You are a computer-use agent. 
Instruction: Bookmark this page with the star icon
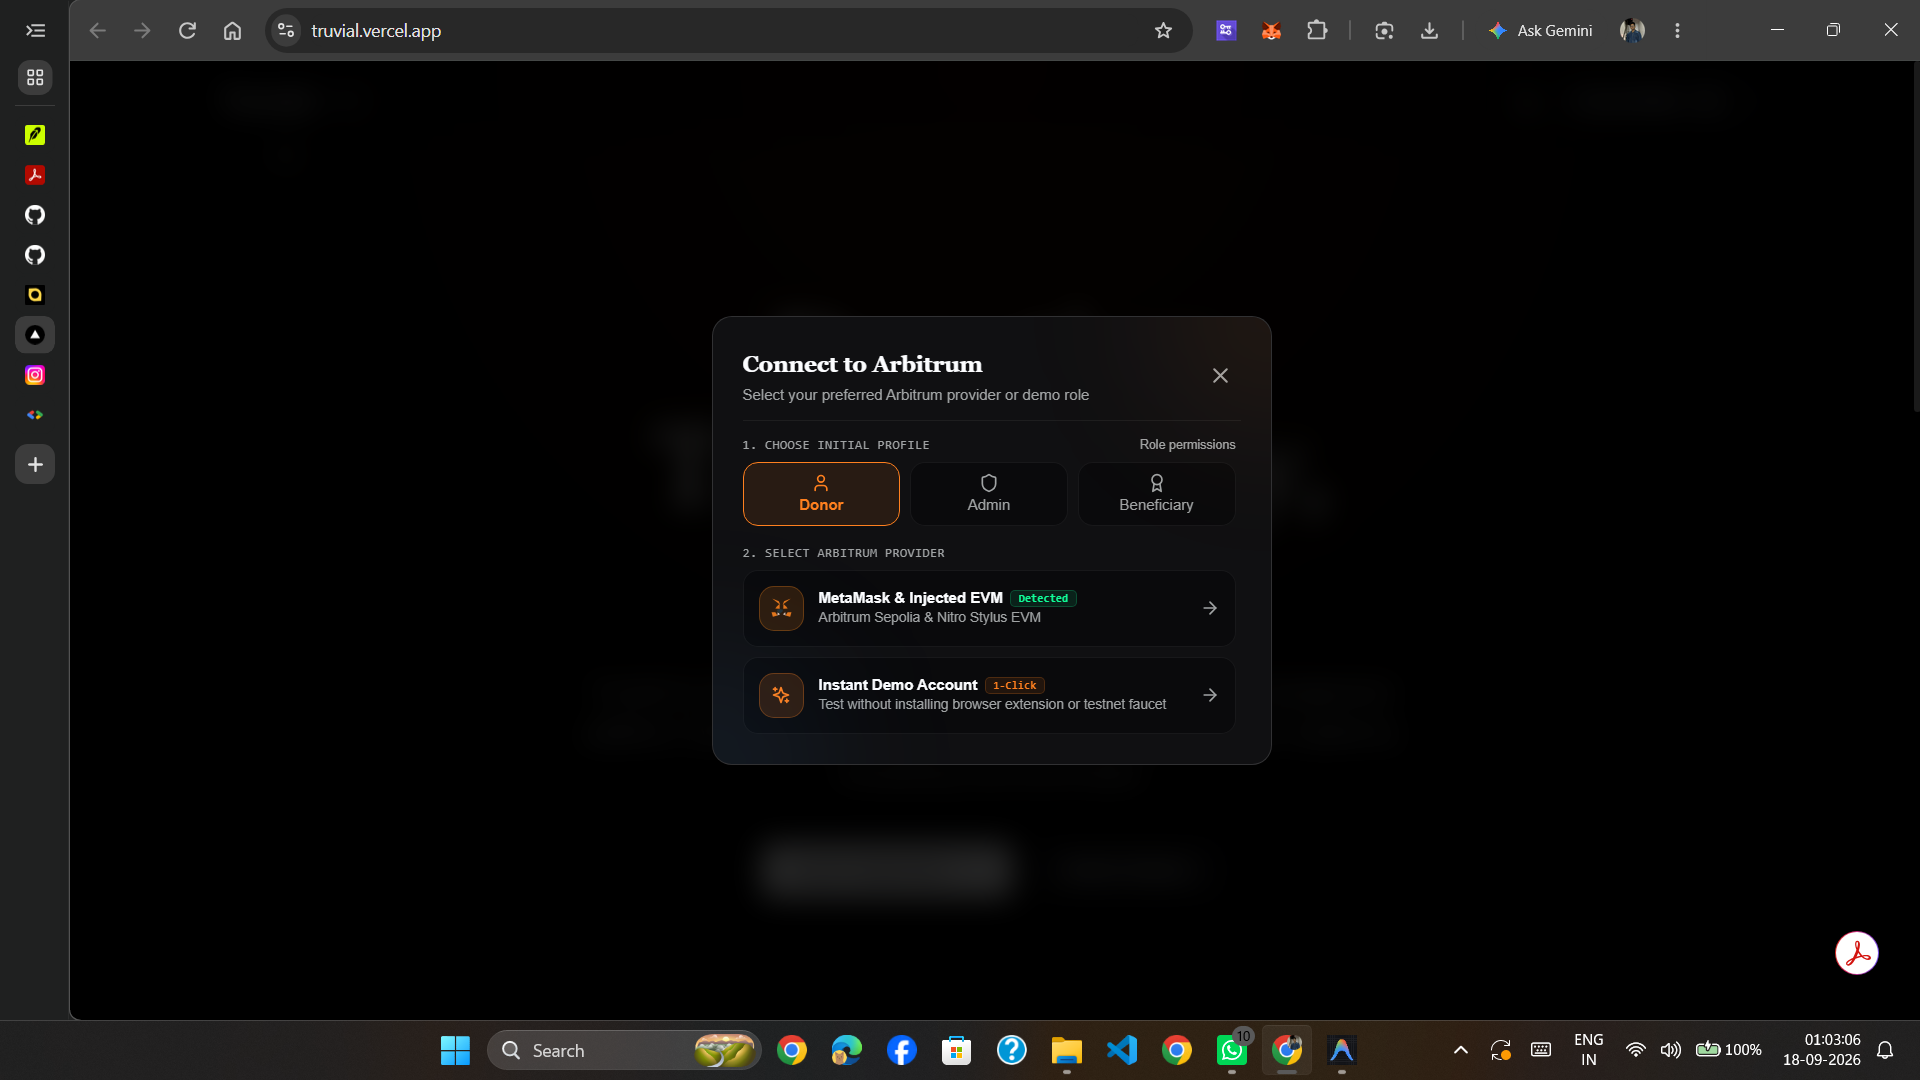pos(1163,31)
